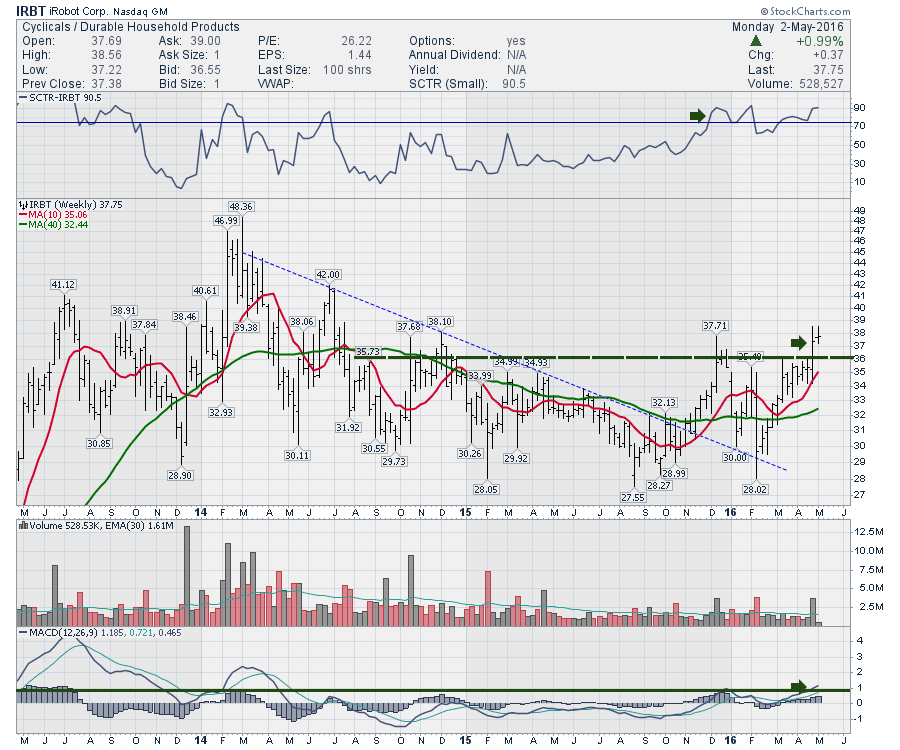Click the 32.13 price label

tap(664, 403)
